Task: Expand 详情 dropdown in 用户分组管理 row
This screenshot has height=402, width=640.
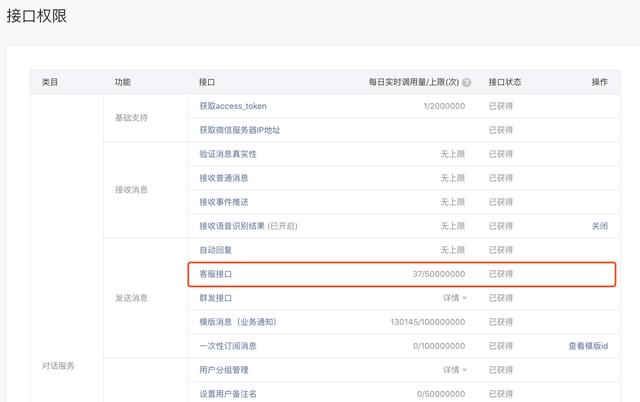Action: (456, 370)
